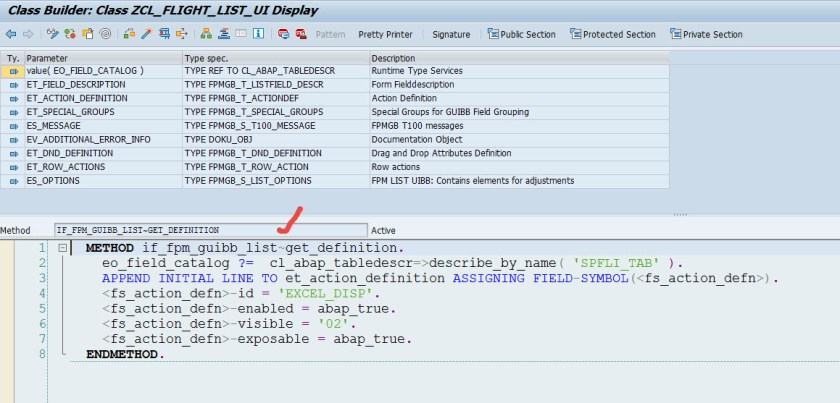840x403 pixels.
Task: Click the type icon for EO_FIELD_CATALOG row
Action: click(13, 72)
